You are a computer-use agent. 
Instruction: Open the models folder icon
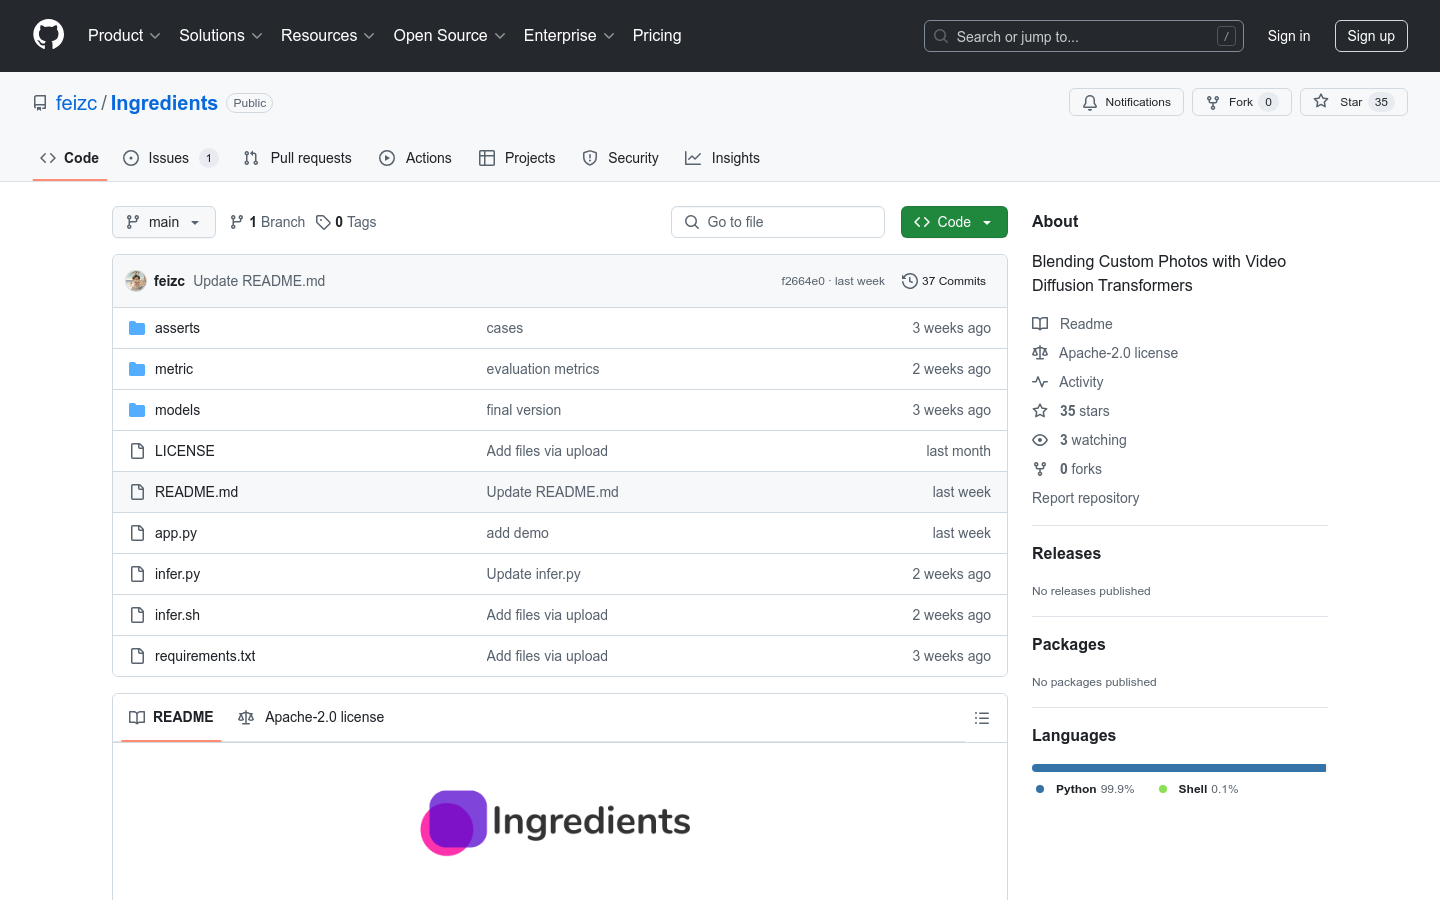tap(137, 410)
